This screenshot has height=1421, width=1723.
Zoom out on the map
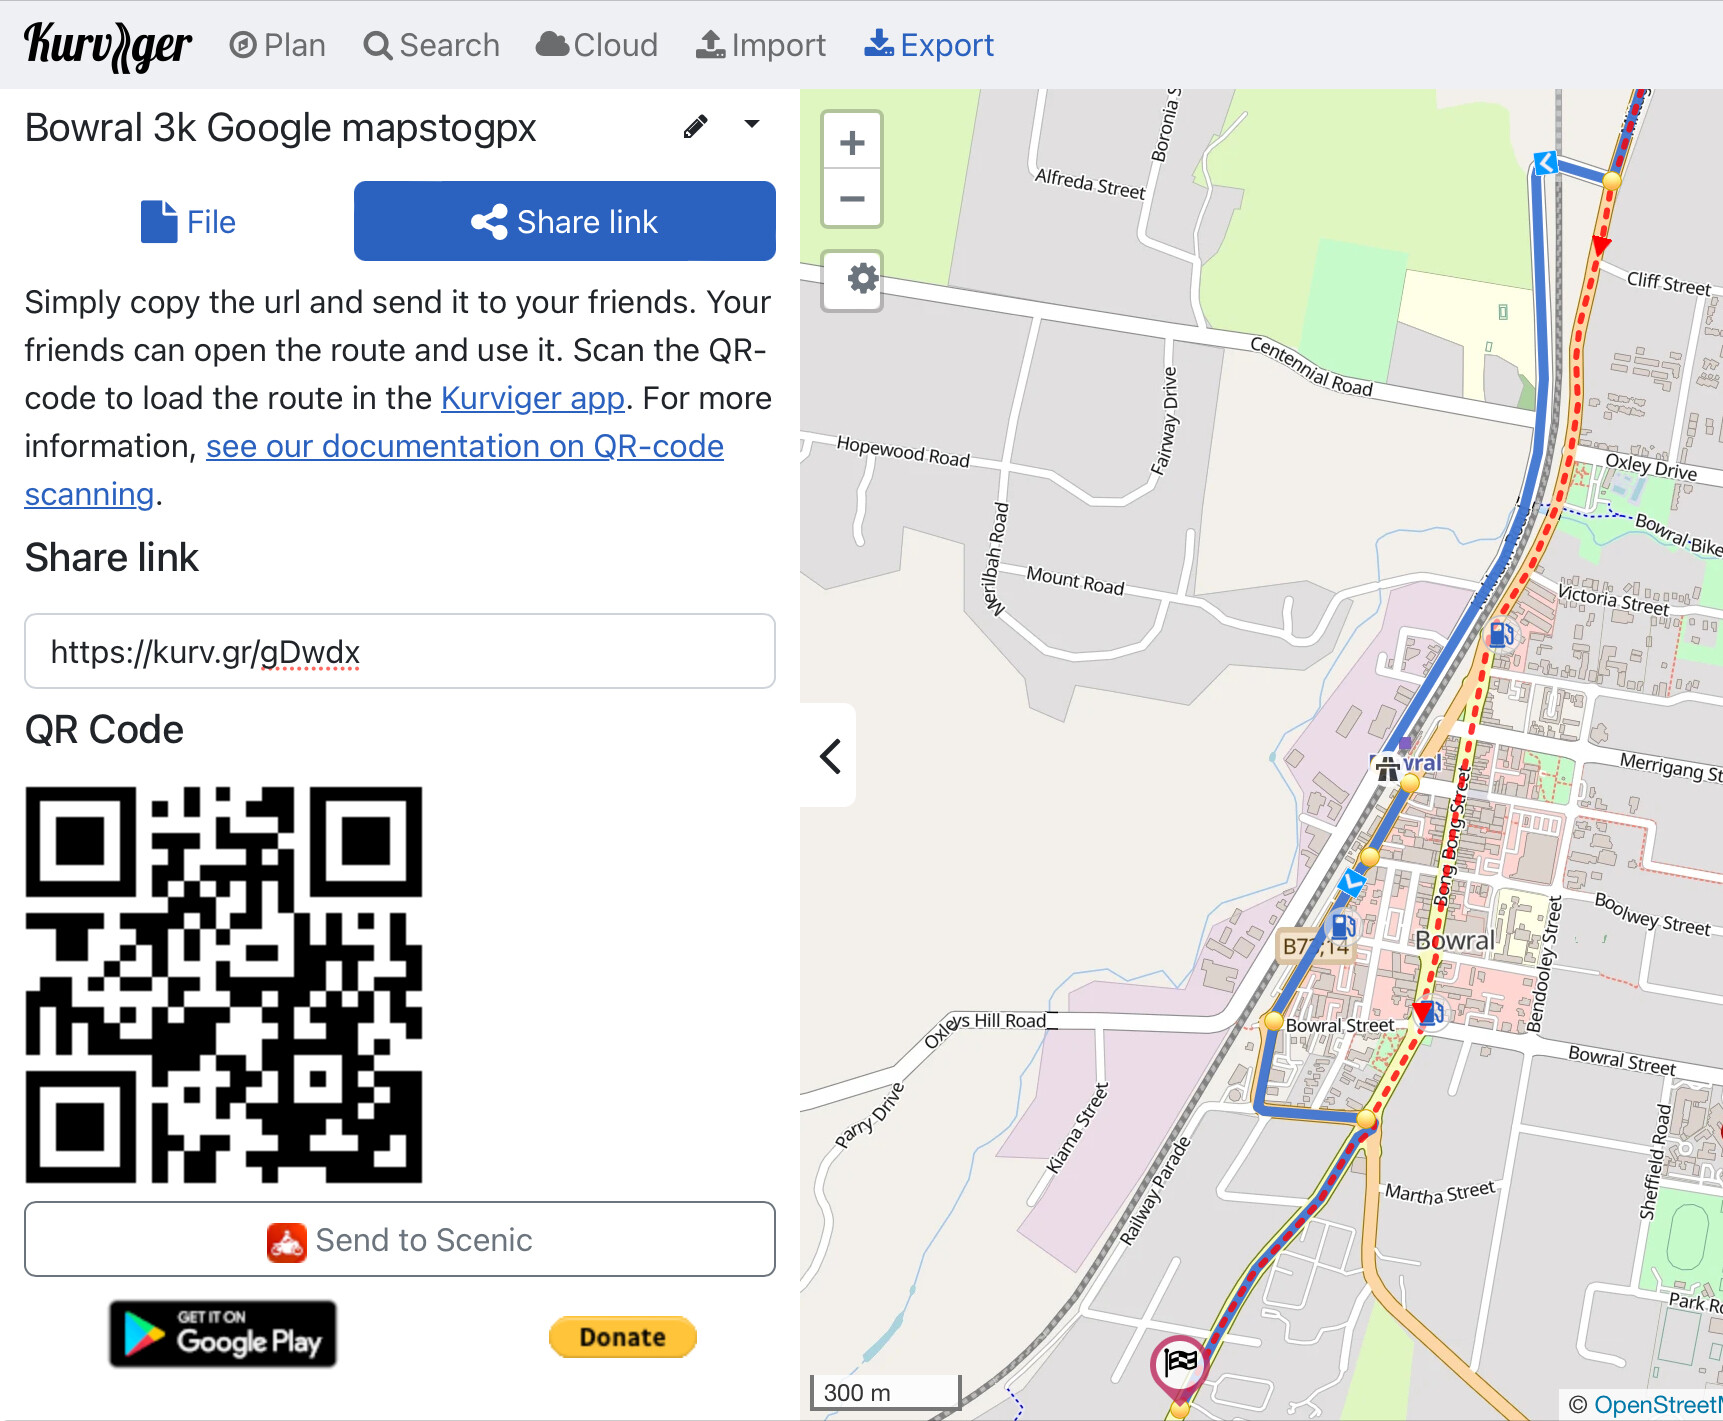point(852,199)
